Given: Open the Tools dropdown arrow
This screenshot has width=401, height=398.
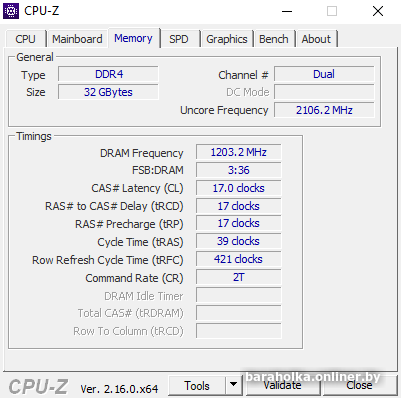Looking at the screenshot, I should [233, 385].
